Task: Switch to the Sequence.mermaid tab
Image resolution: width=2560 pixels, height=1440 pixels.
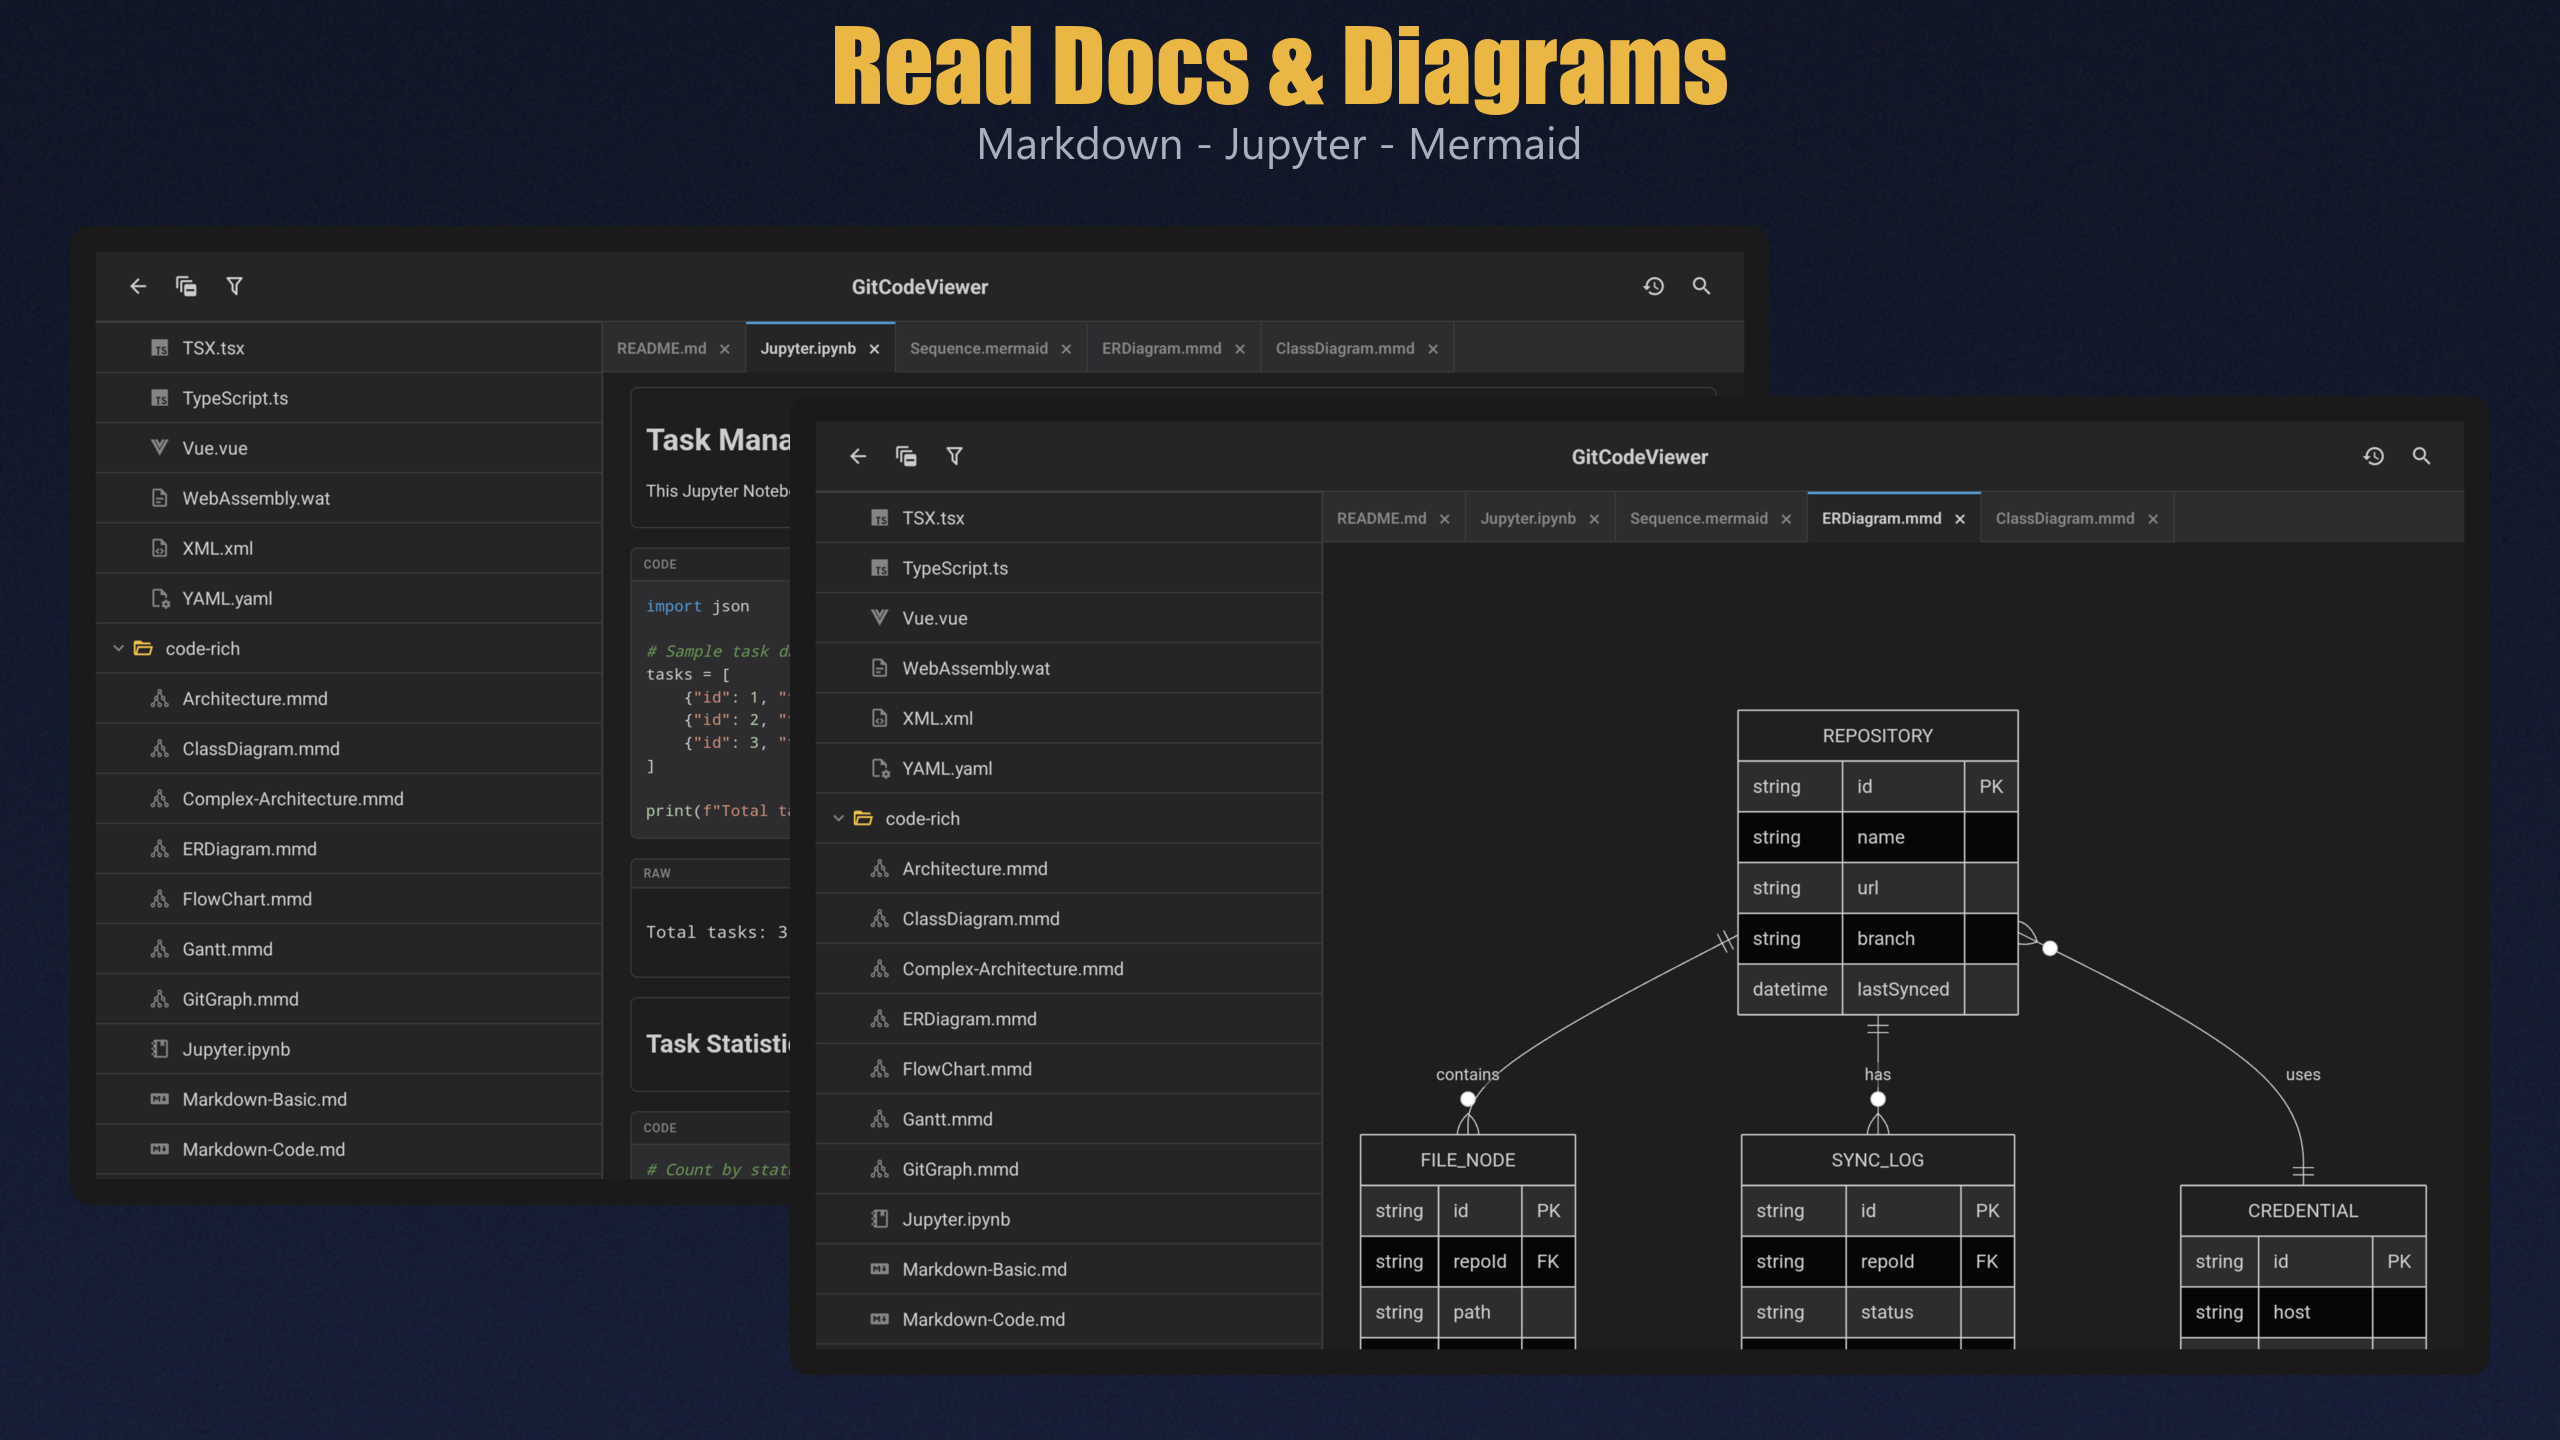Action: [1700, 518]
